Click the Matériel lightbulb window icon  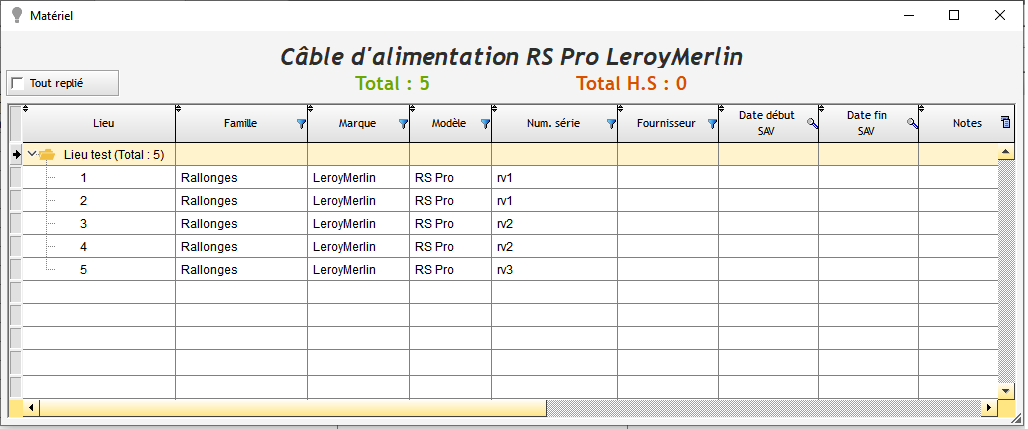[17, 14]
